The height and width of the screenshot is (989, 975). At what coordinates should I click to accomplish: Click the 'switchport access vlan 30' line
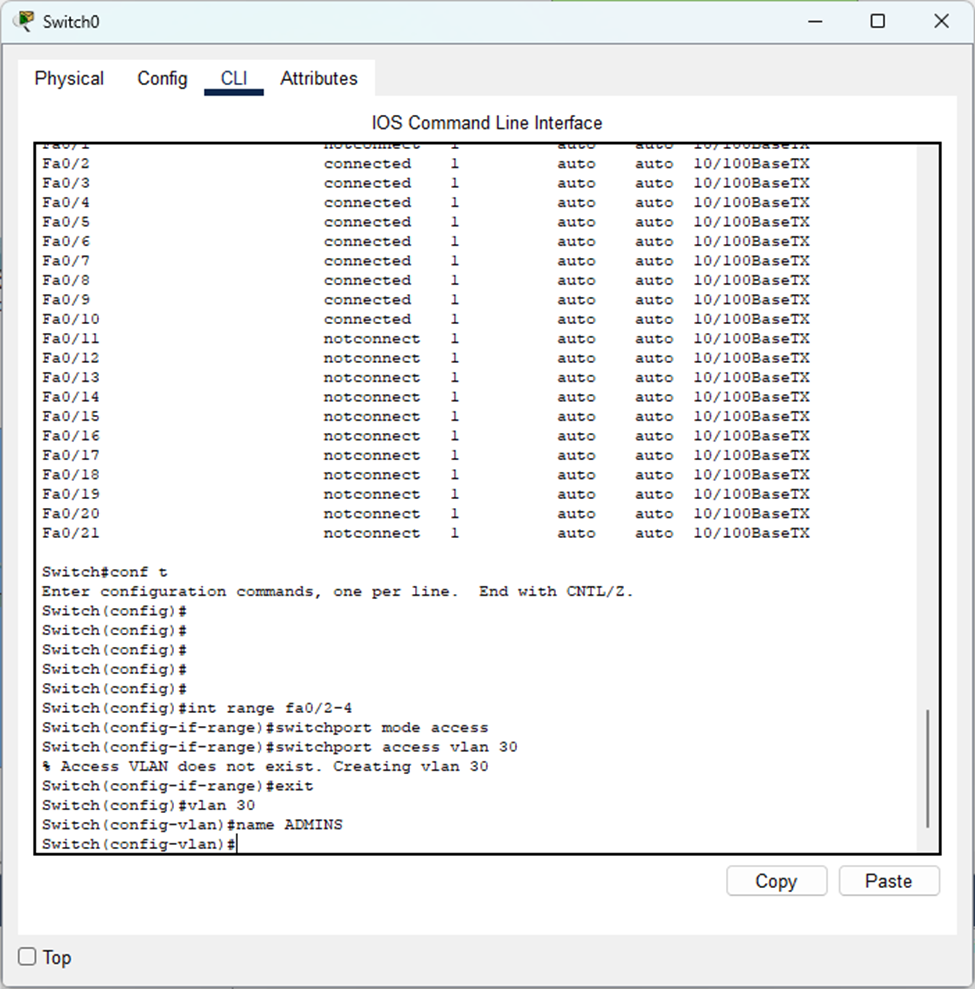pos(279,747)
